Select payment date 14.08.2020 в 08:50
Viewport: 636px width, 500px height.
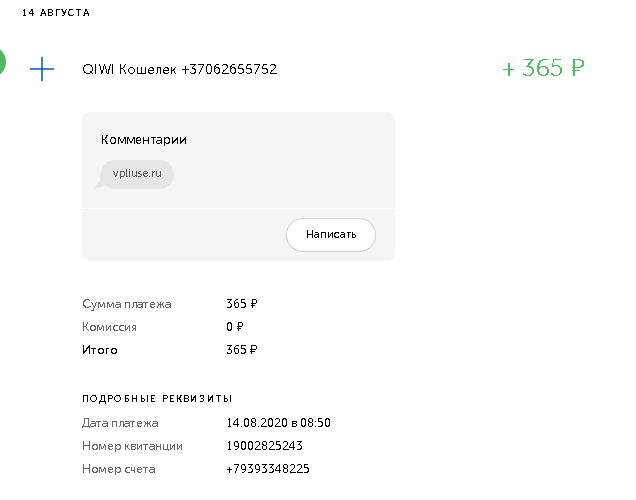[279, 423]
